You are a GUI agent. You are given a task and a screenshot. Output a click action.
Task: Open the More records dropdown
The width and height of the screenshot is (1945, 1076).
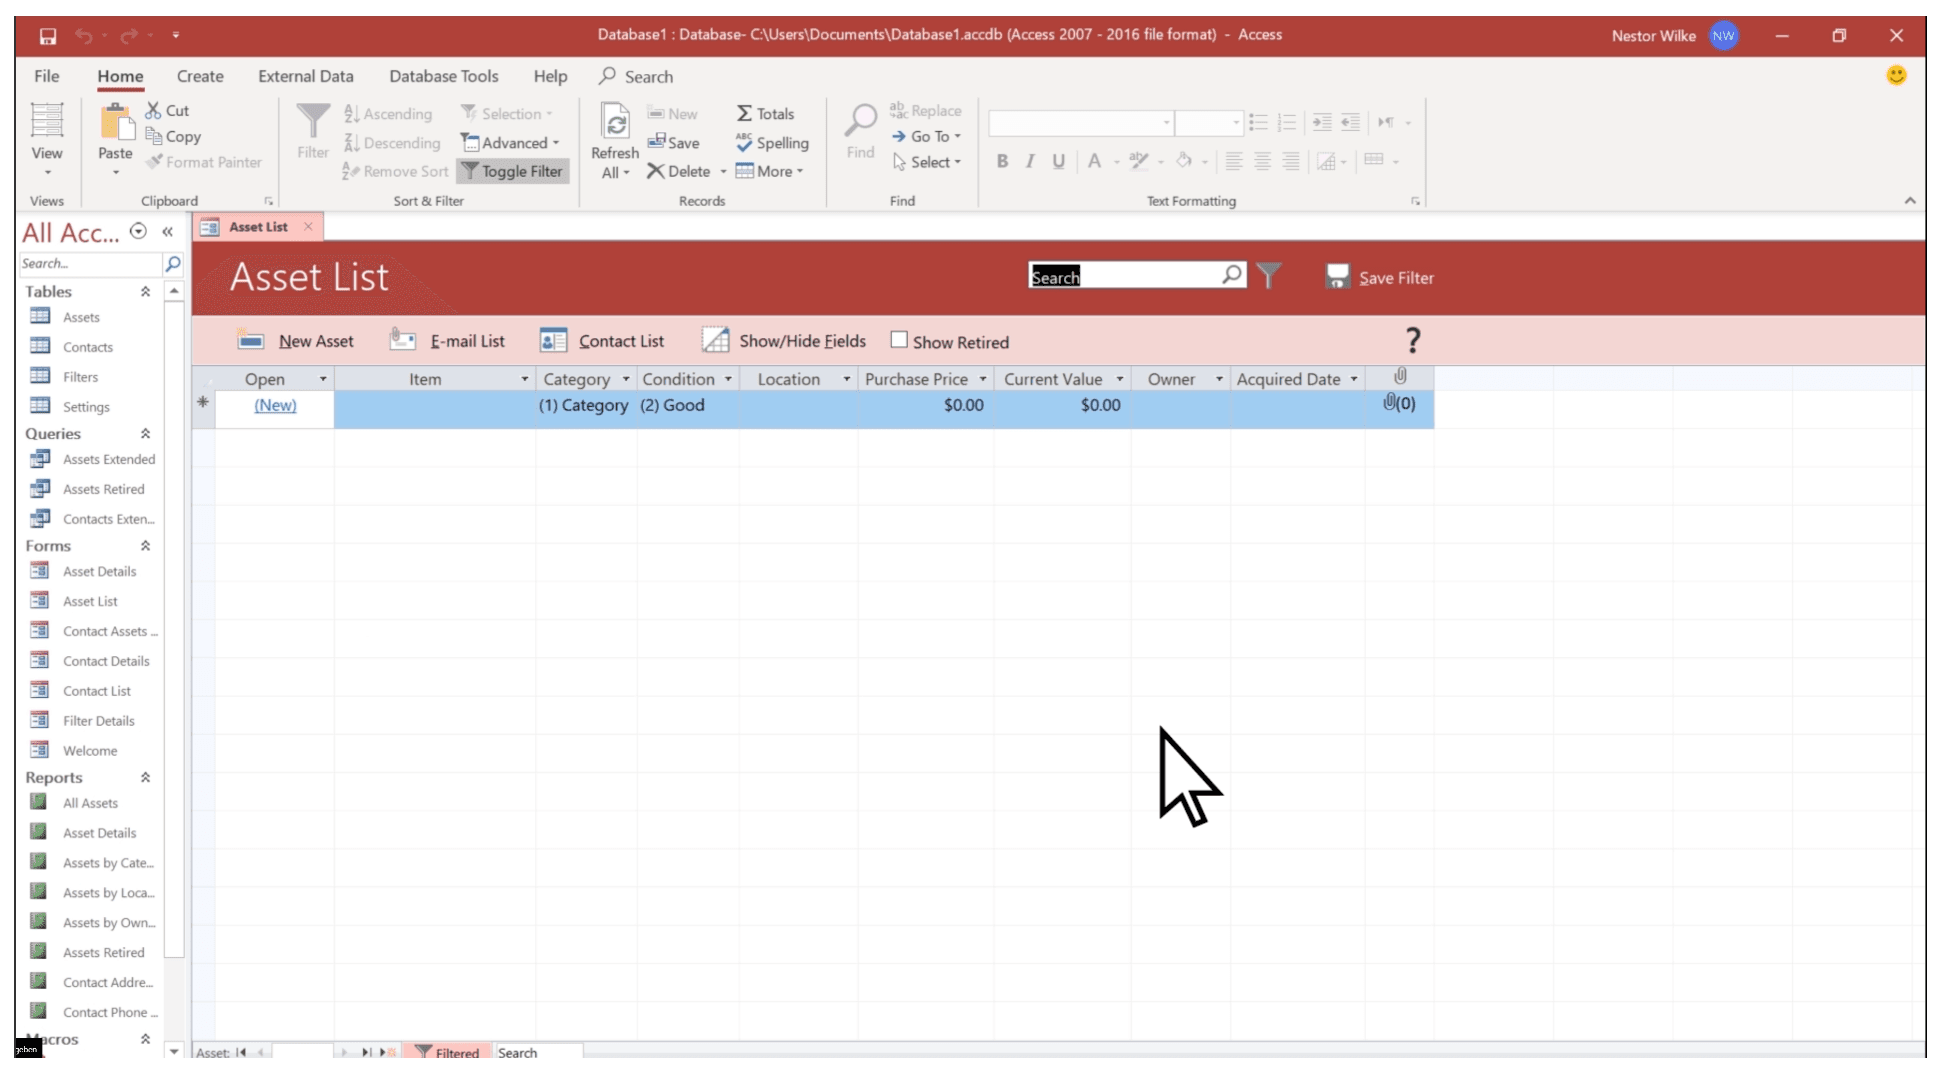tap(770, 171)
